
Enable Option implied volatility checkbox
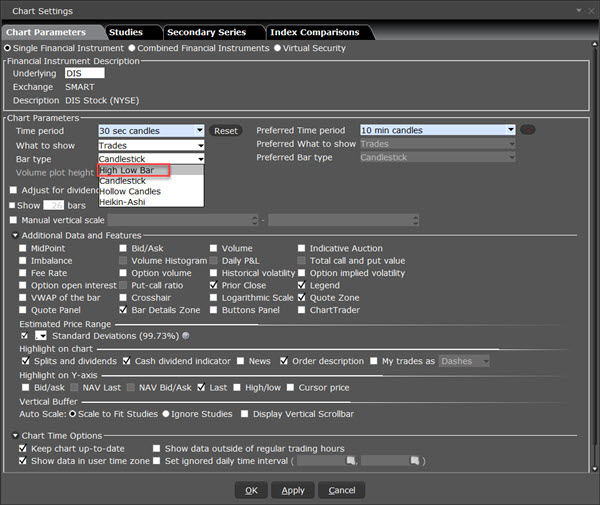pyautogui.click(x=302, y=273)
